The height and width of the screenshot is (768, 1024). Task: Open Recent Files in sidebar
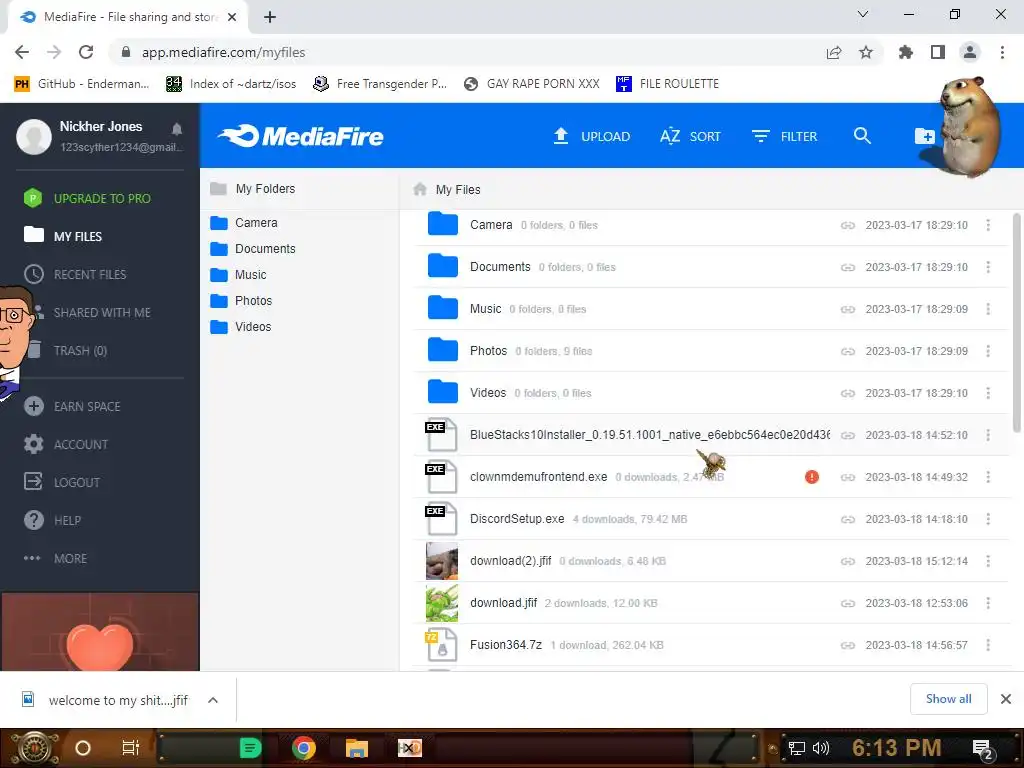click(x=75, y=274)
